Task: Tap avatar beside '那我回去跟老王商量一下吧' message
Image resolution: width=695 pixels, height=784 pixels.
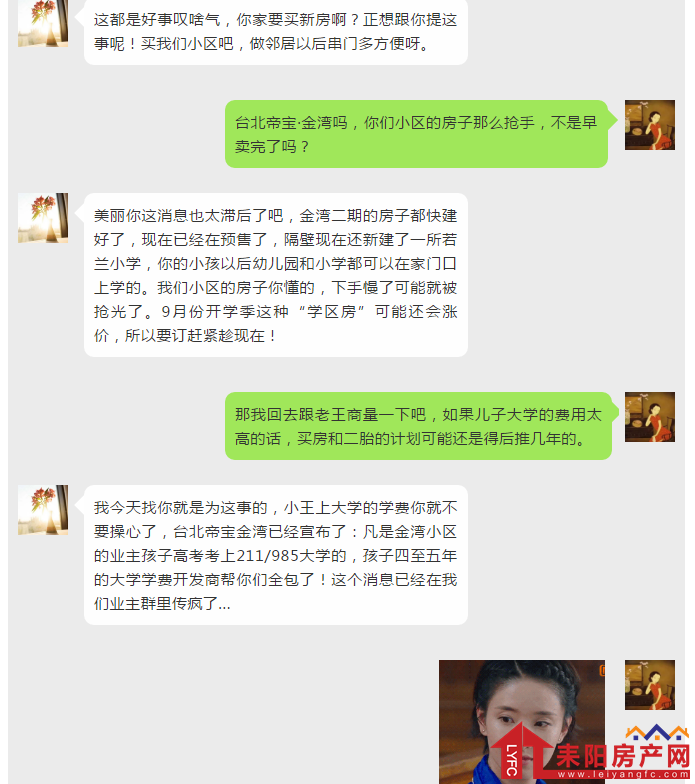Action: click(650, 417)
